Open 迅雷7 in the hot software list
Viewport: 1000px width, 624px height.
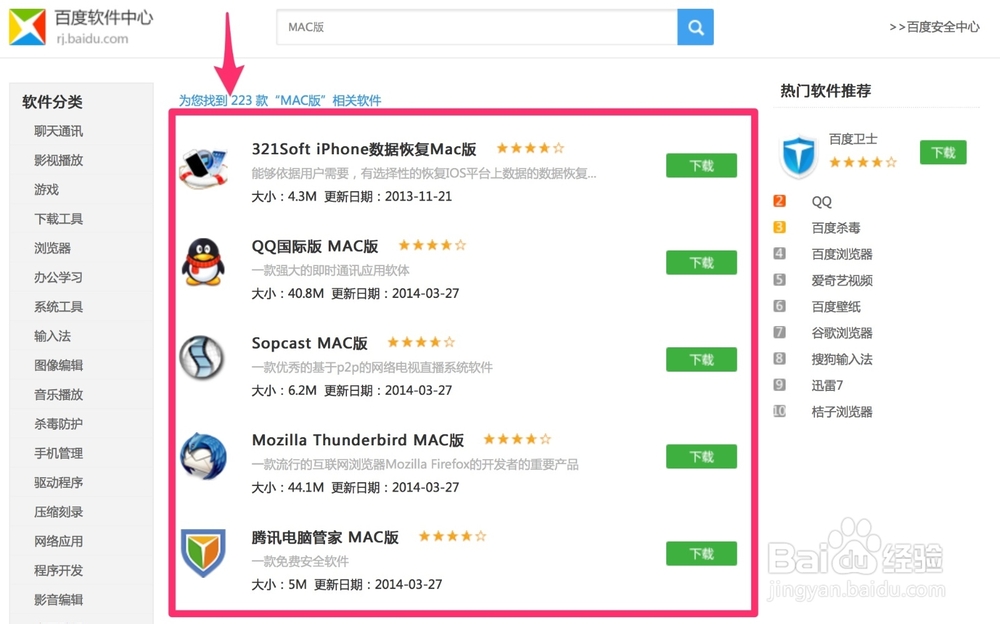827,385
